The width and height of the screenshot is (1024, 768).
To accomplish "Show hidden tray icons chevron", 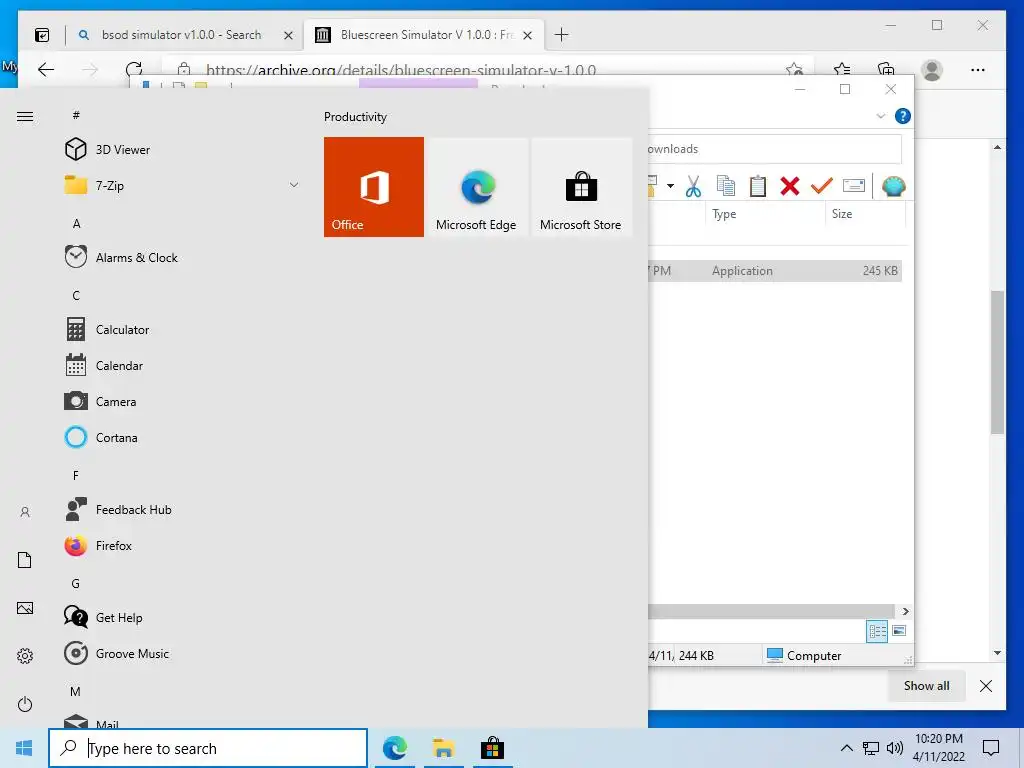I will [846, 748].
